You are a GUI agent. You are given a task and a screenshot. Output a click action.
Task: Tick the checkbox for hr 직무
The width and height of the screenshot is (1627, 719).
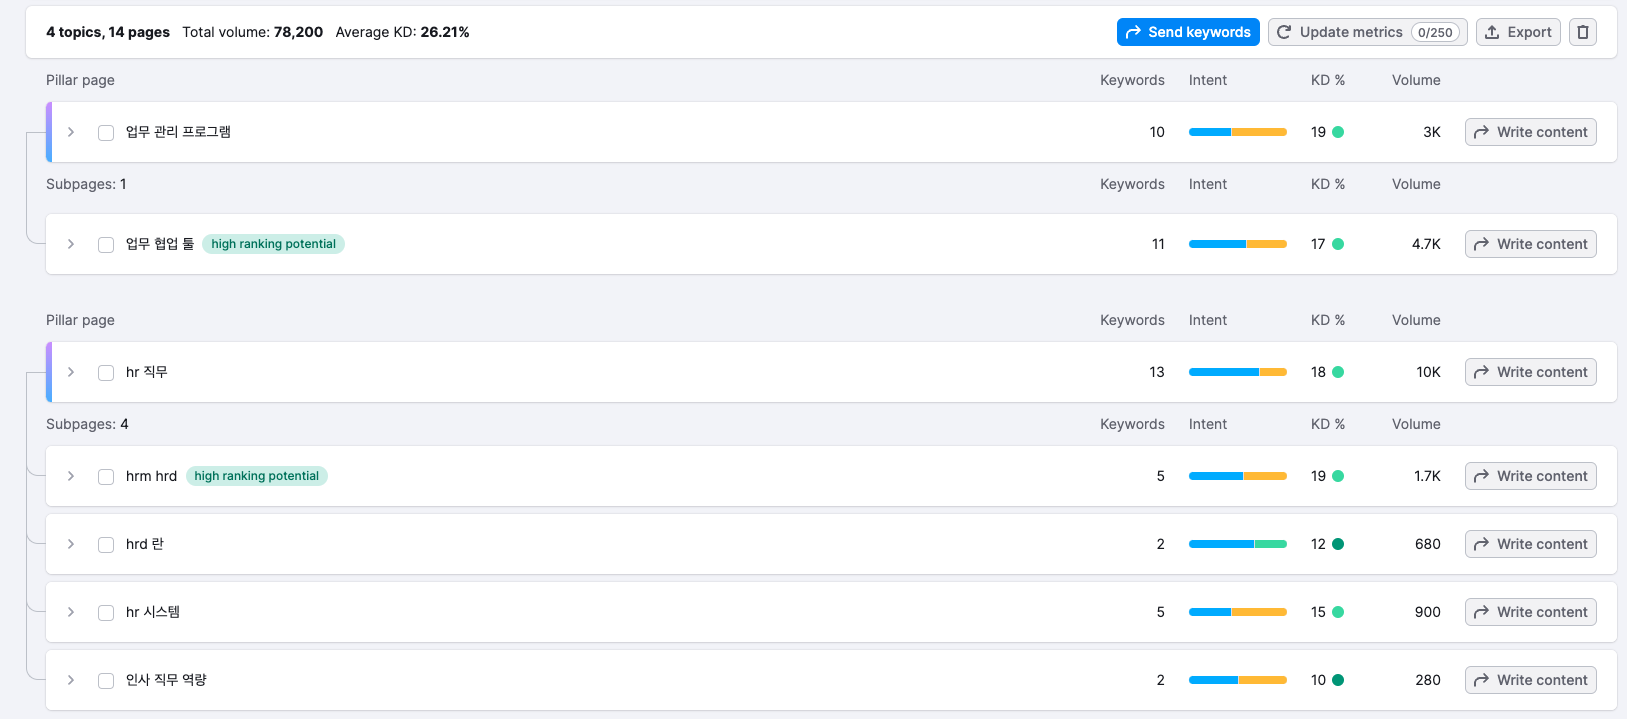click(106, 373)
